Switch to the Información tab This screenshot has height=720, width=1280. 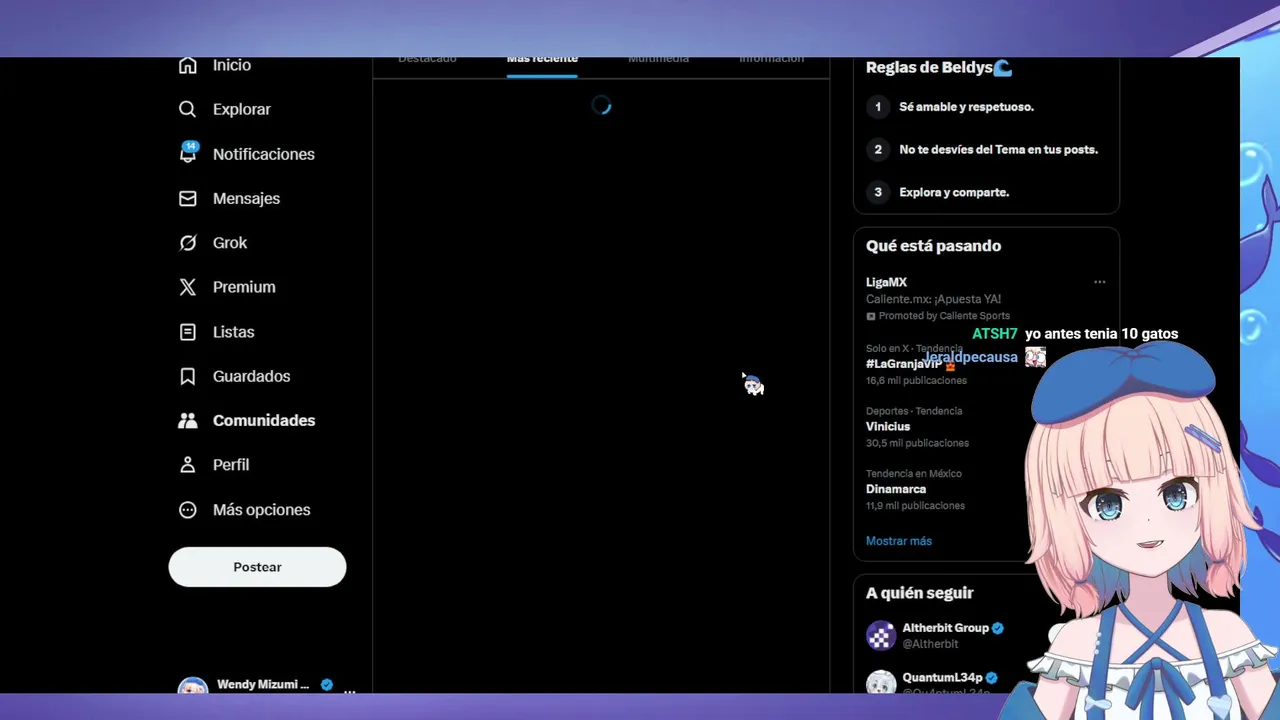pos(771,60)
